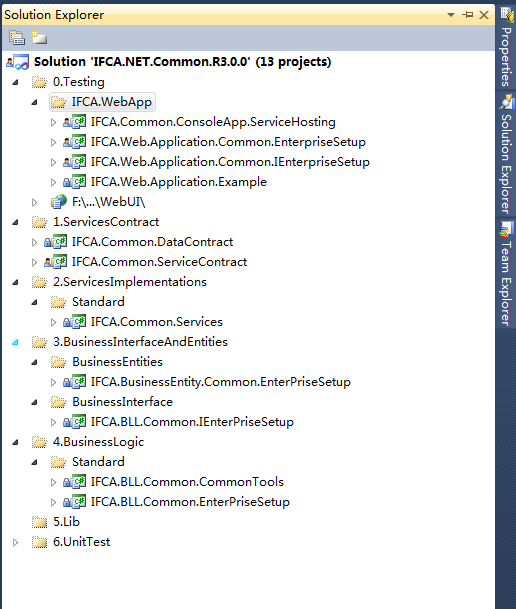Toggle auto-hide pin of Solution Explorer
Image resolution: width=516 pixels, height=609 pixels.
[x=467, y=15]
